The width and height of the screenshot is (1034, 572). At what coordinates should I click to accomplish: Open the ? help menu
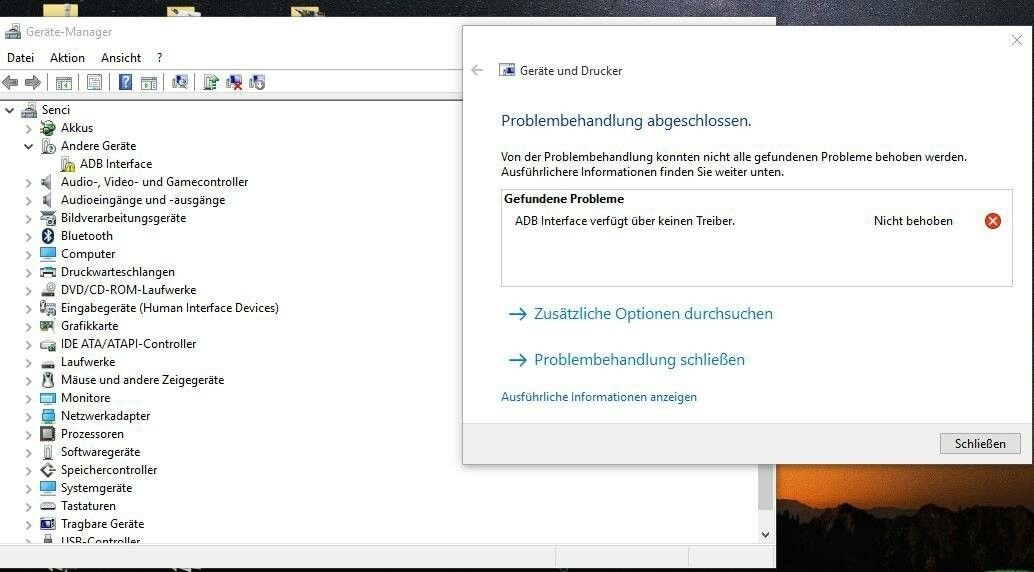[159, 57]
